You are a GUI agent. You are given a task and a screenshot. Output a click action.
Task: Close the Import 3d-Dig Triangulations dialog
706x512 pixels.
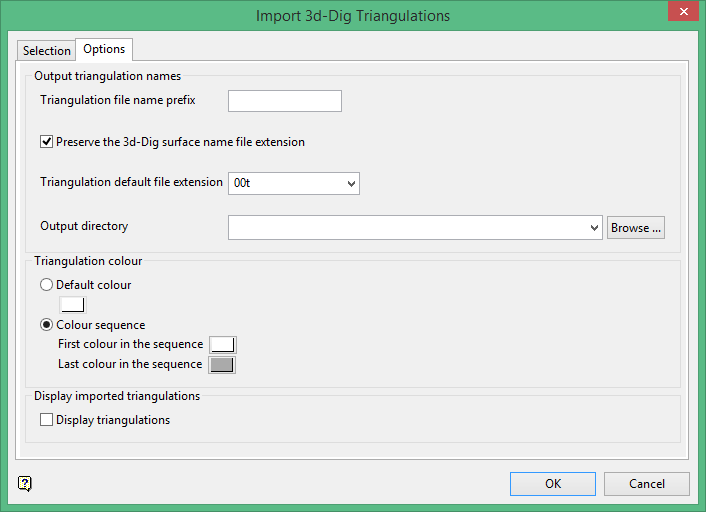(x=682, y=15)
